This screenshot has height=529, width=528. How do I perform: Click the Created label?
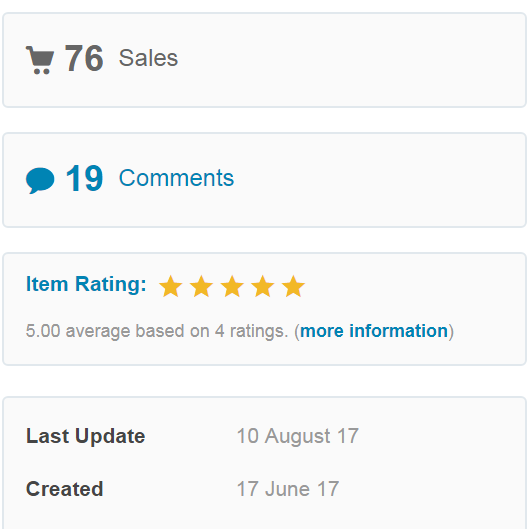pyautogui.click(x=64, y=489)
